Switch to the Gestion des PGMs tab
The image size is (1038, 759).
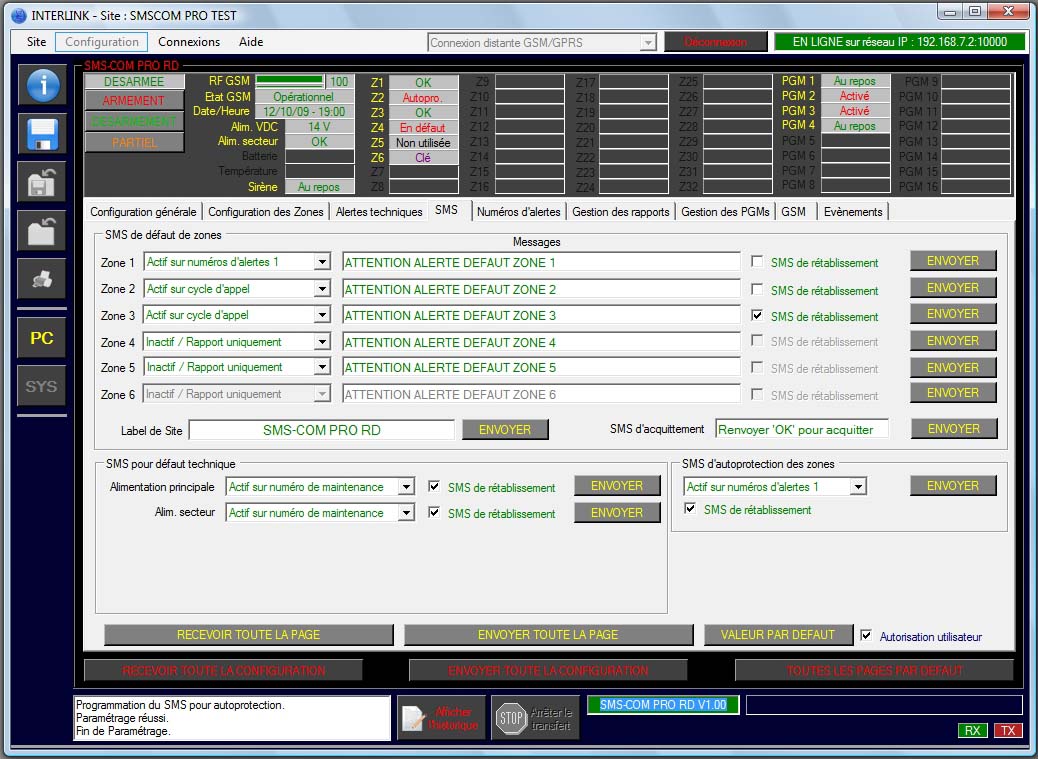pyautogui.click(x=725, y=212)
